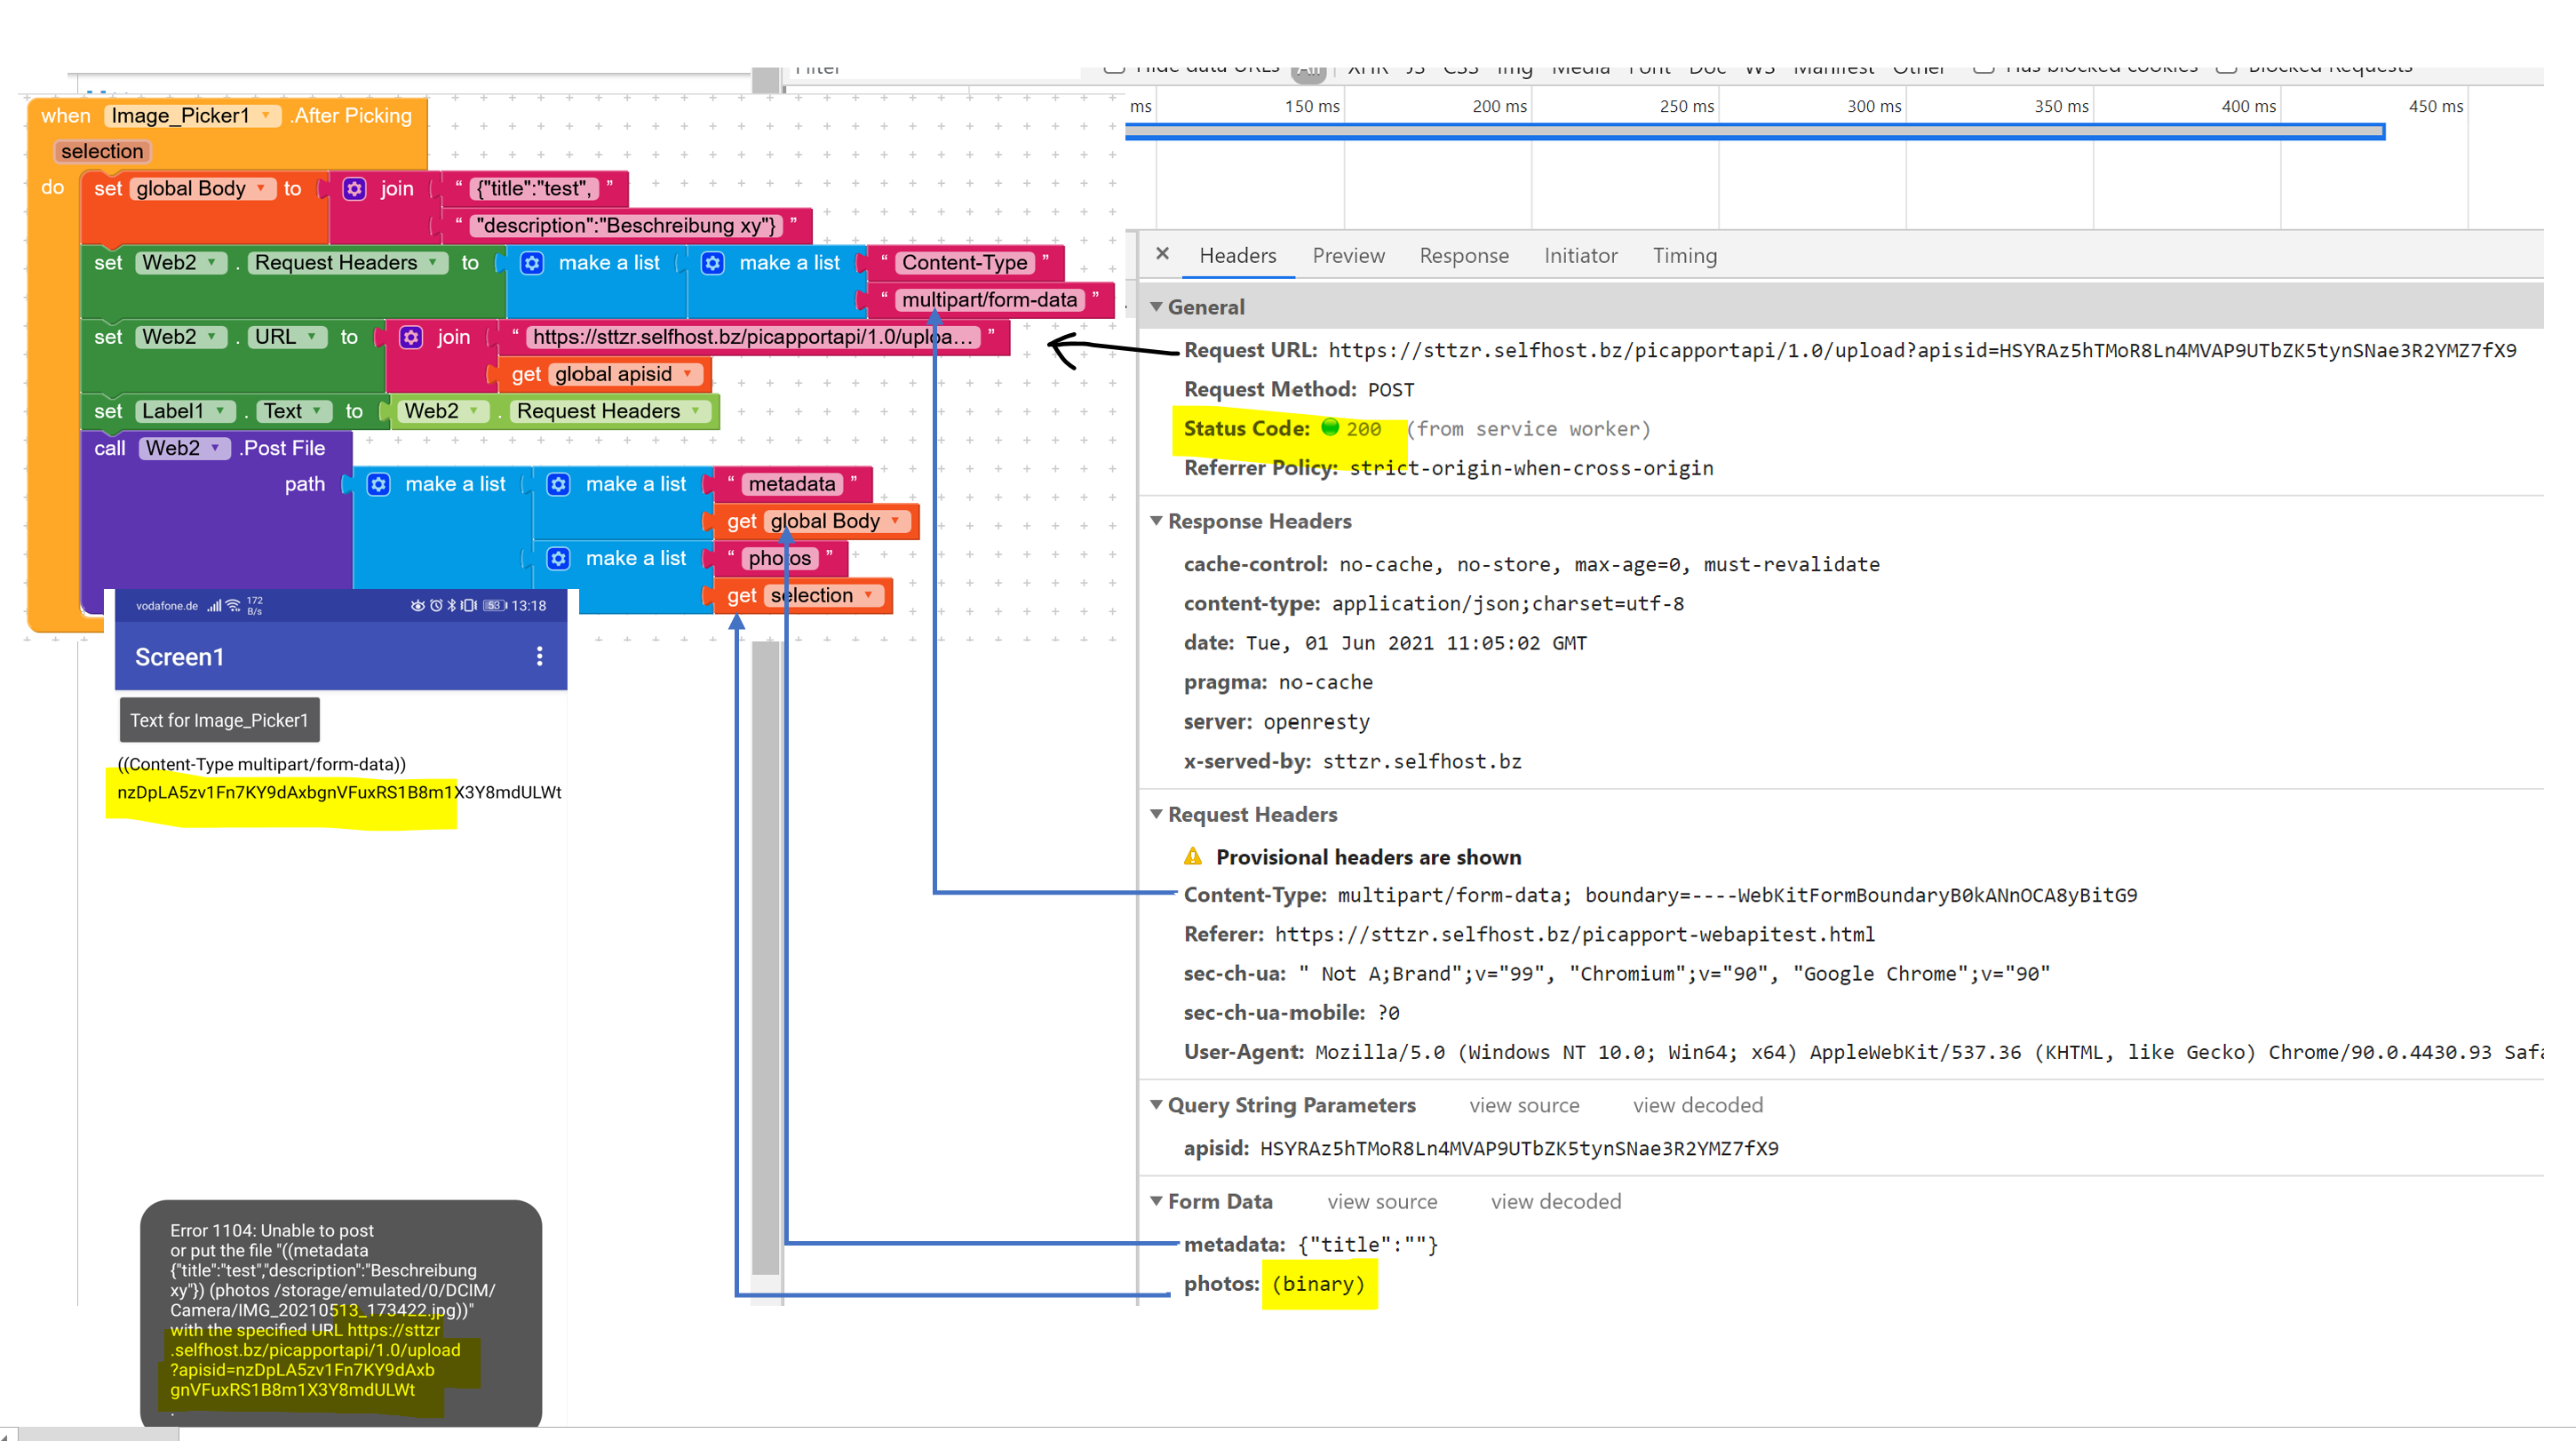
Task: Click the gear on URL join block
Action: 411,337
